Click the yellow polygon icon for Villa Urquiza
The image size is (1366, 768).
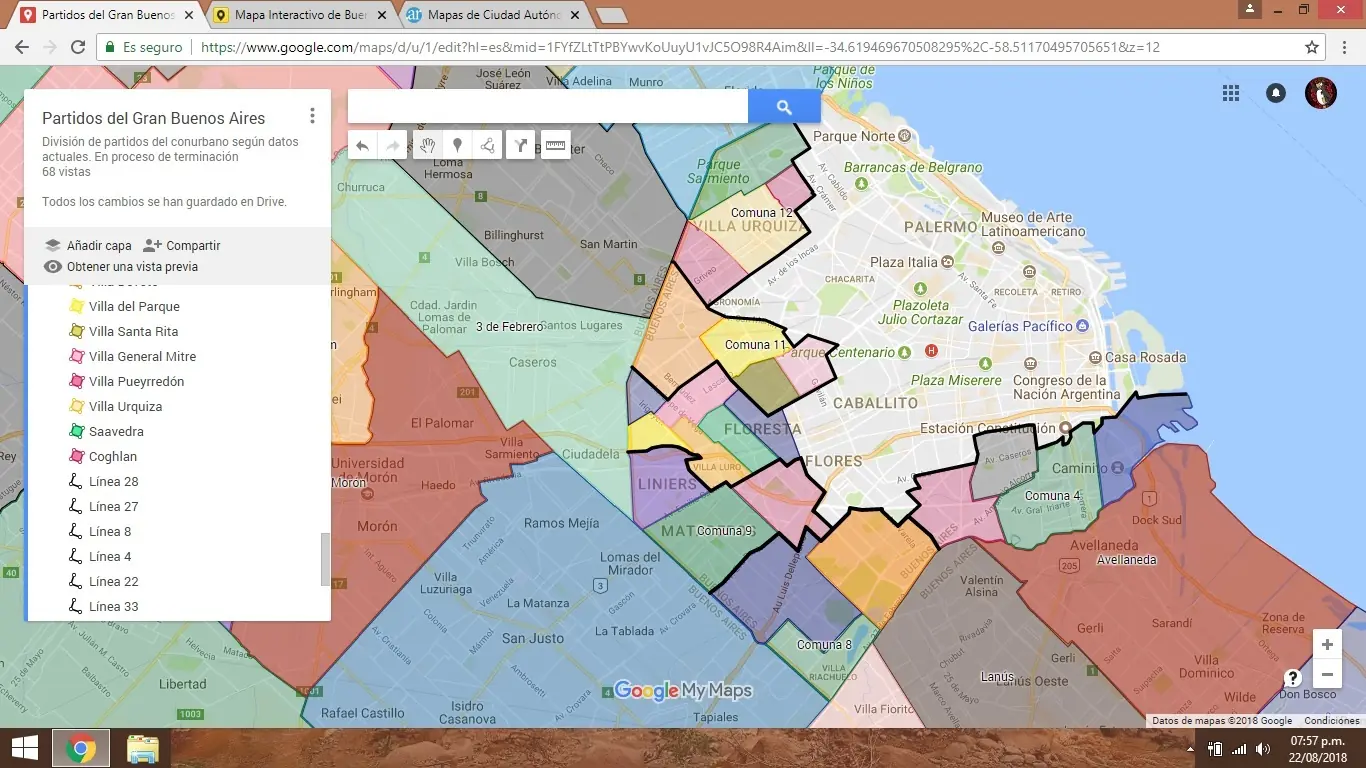76,406
